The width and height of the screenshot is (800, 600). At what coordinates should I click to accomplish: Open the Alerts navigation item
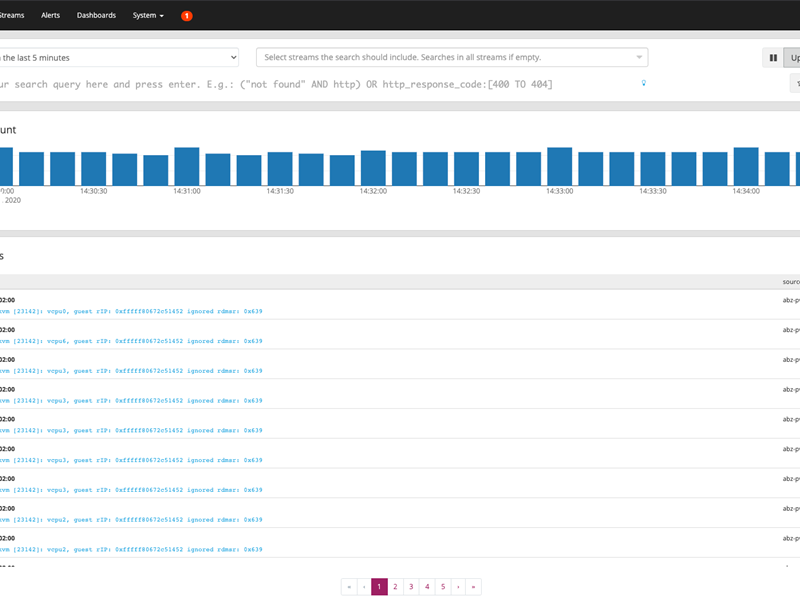pos(50,16)
